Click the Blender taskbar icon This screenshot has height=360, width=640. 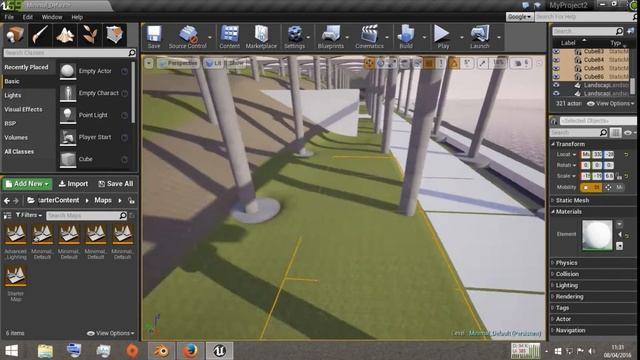tap(162, 351)
